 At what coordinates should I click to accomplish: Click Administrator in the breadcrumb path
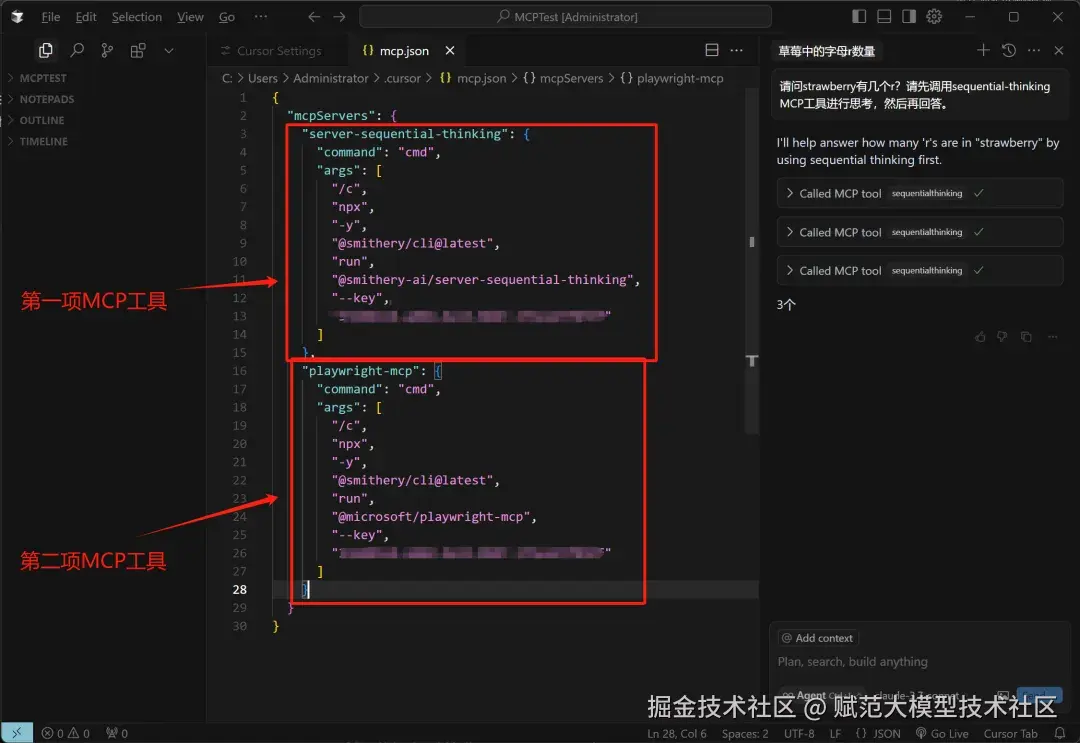tap(331, 79)
